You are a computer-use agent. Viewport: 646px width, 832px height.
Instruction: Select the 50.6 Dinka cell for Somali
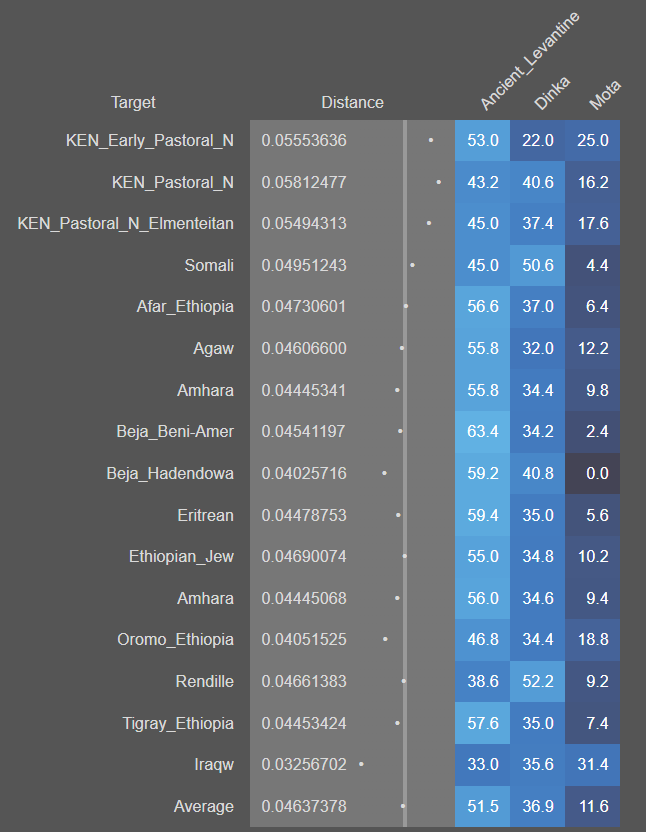[537, 265]
